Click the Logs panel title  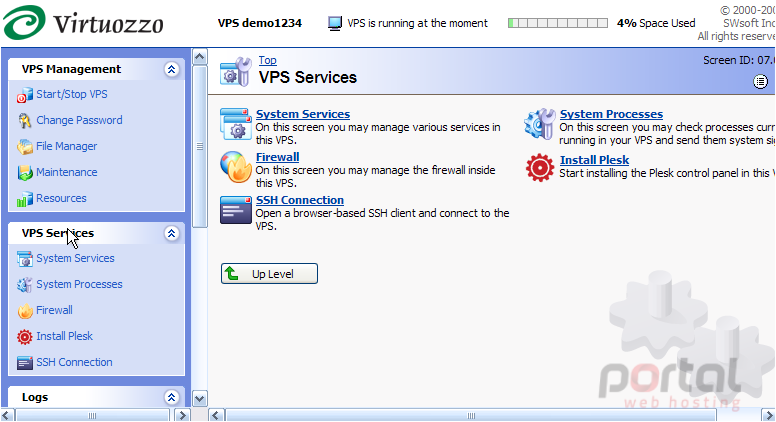click(35, 397)
